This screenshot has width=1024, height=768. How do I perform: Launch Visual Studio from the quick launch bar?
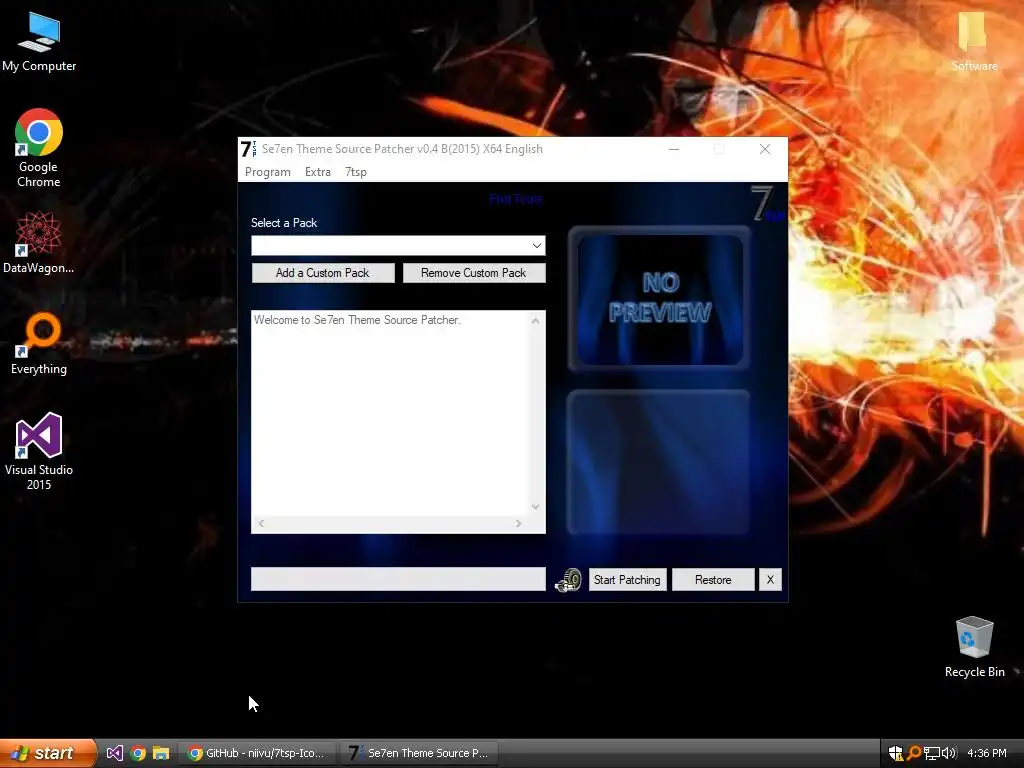tap(114, 753)
